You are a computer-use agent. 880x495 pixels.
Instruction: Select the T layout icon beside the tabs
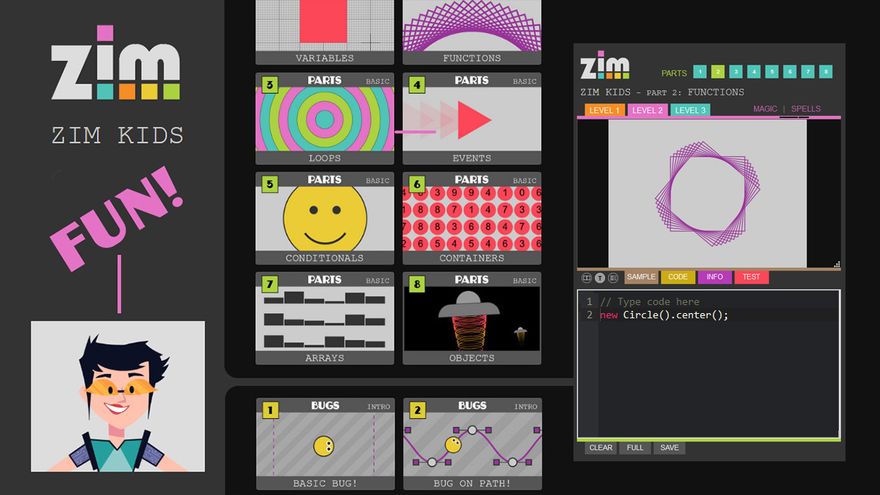(x=599, y=278)
